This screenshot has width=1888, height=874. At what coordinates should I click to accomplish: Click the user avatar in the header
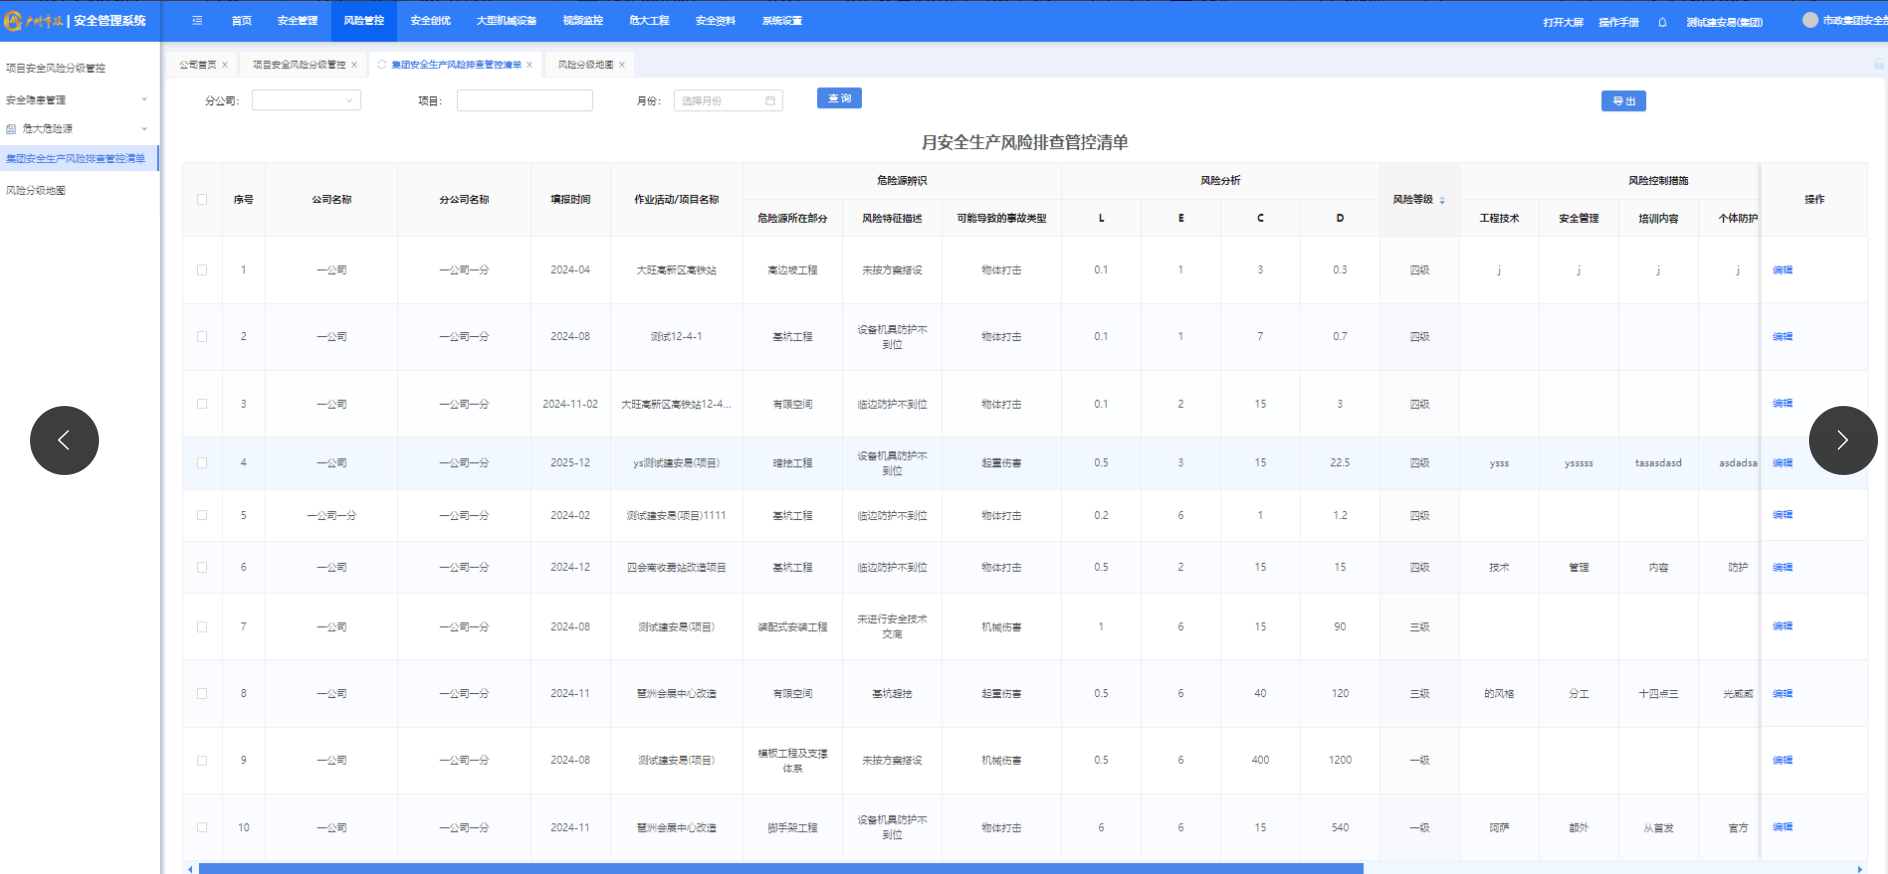[1810, 20]
